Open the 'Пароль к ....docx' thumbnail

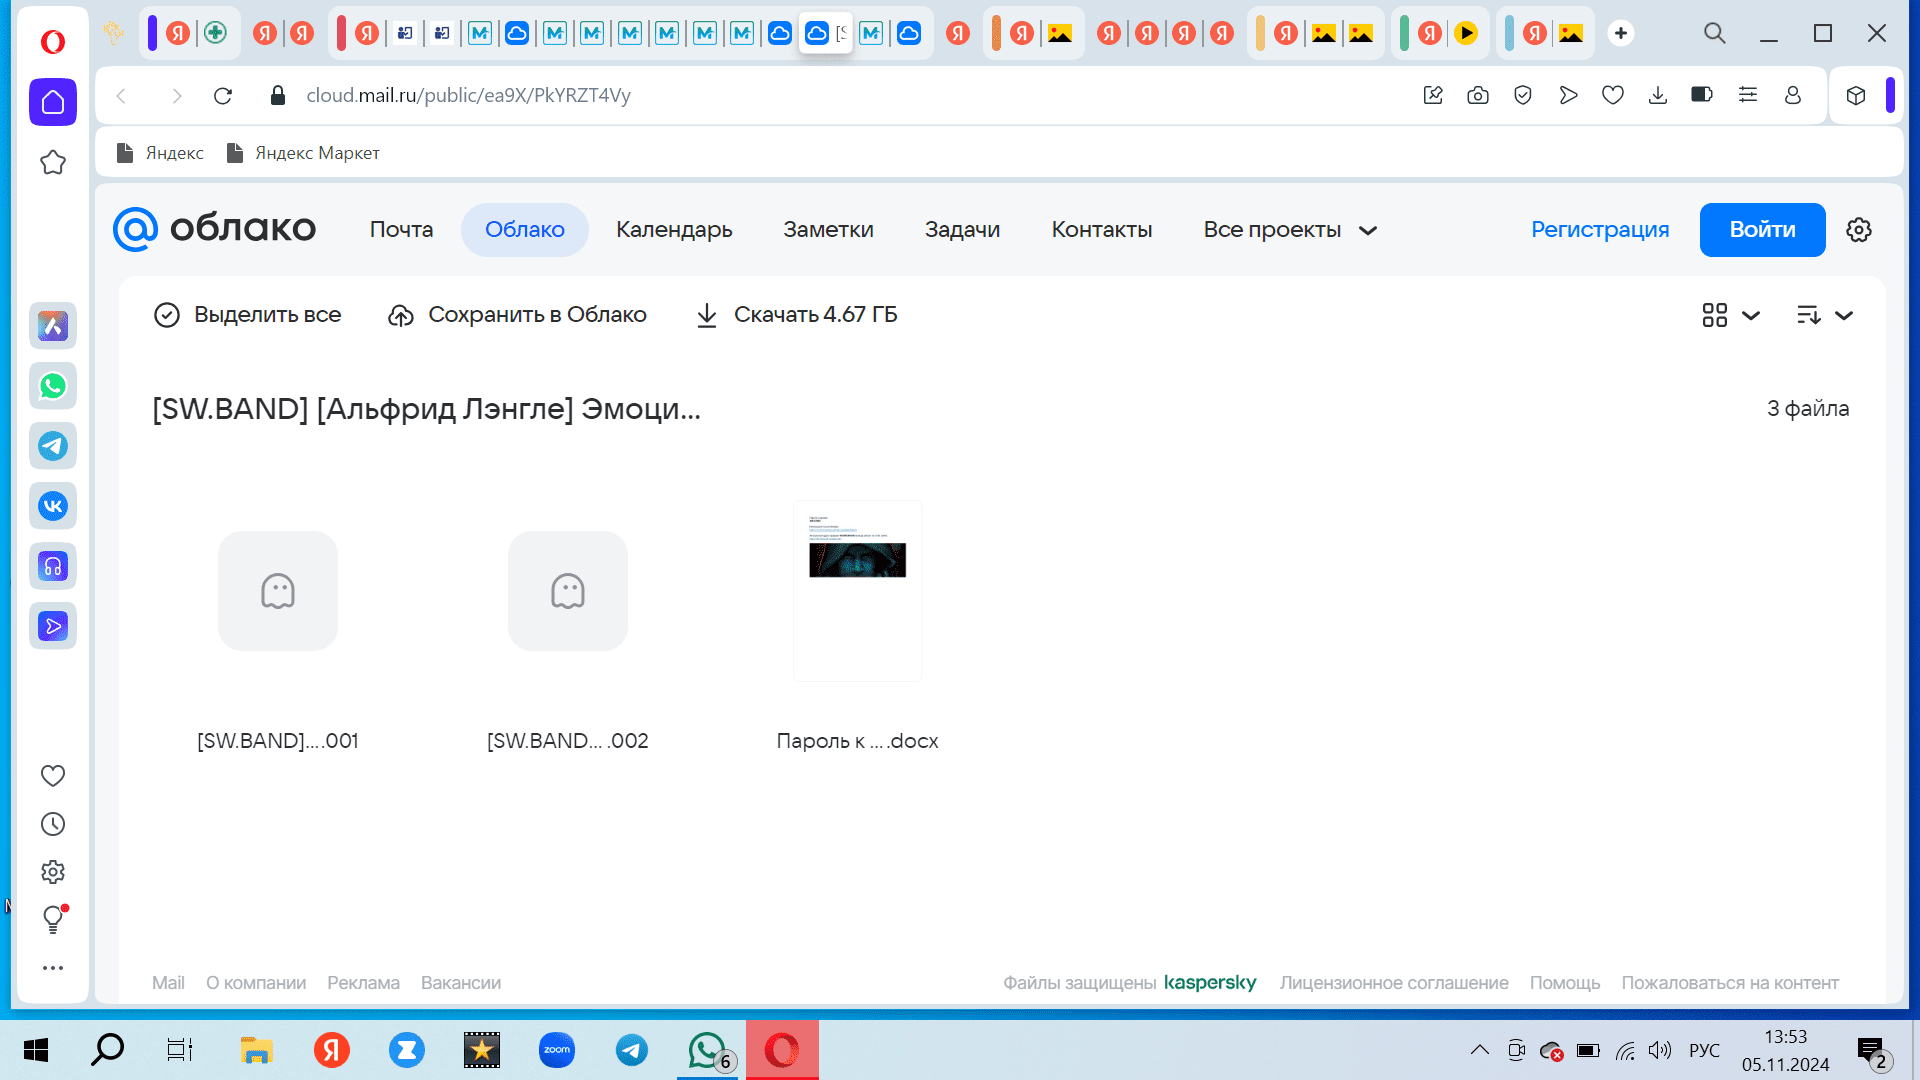point(857,591)
